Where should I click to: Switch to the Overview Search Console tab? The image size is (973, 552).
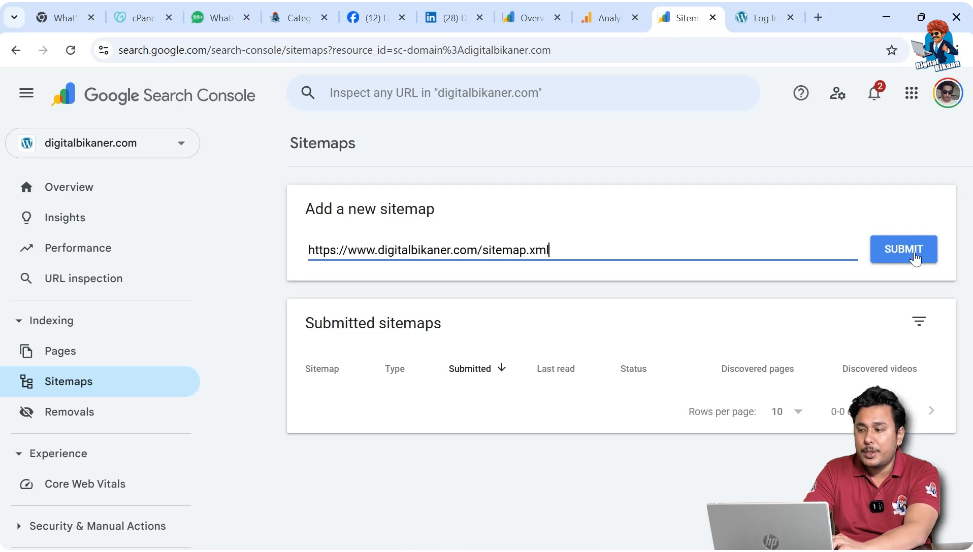click(531, 17)
